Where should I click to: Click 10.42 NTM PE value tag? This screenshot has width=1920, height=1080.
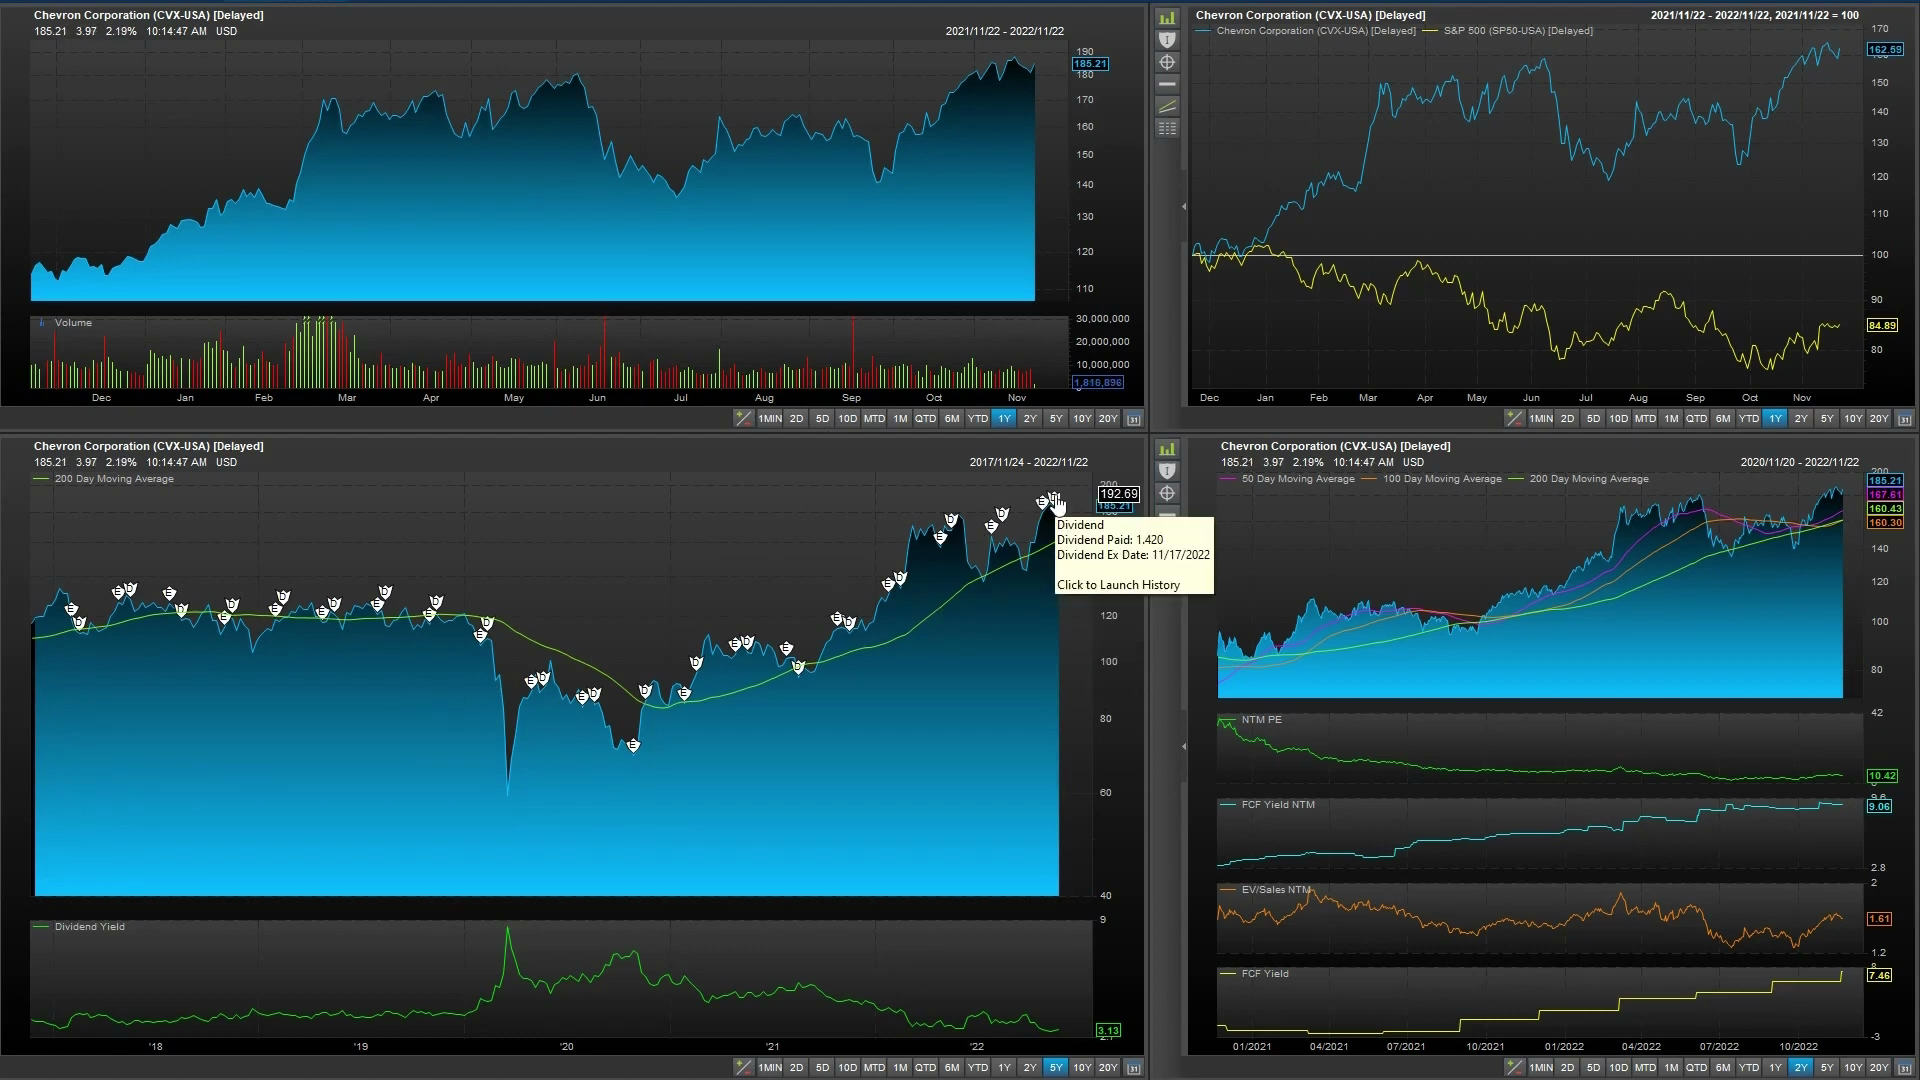click(1882, 776)
